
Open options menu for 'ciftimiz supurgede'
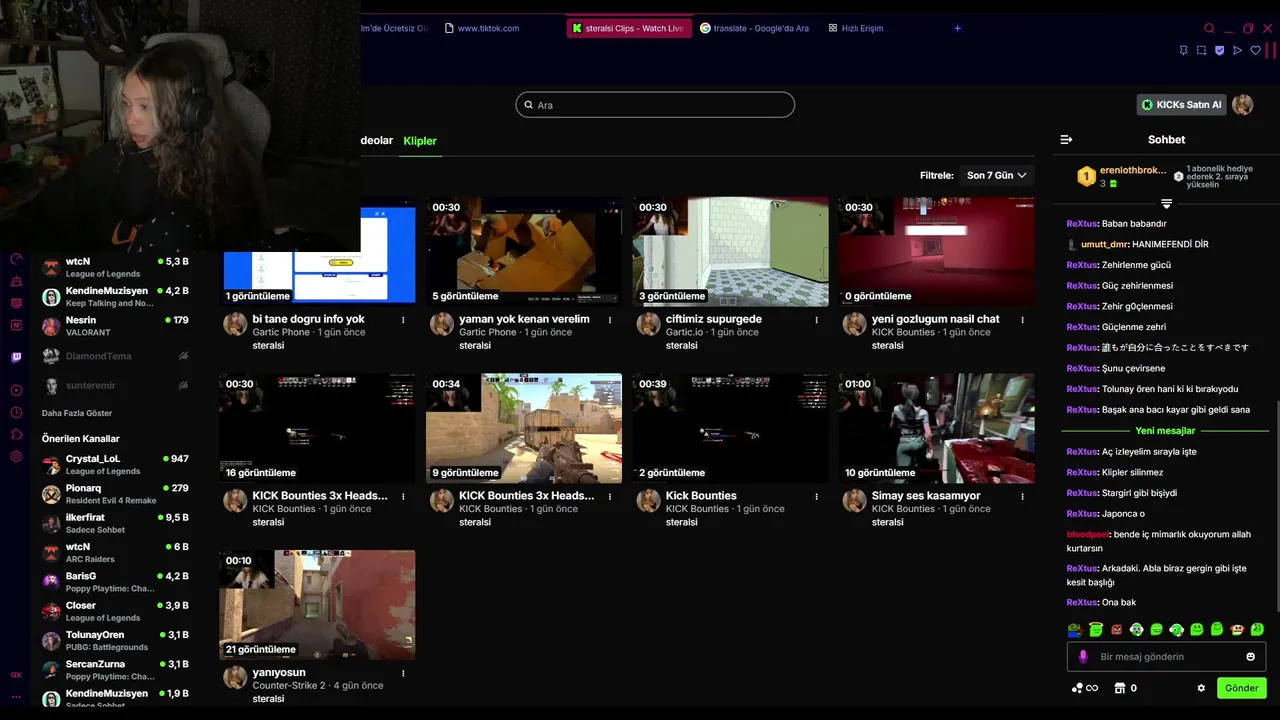pos(816,320)
